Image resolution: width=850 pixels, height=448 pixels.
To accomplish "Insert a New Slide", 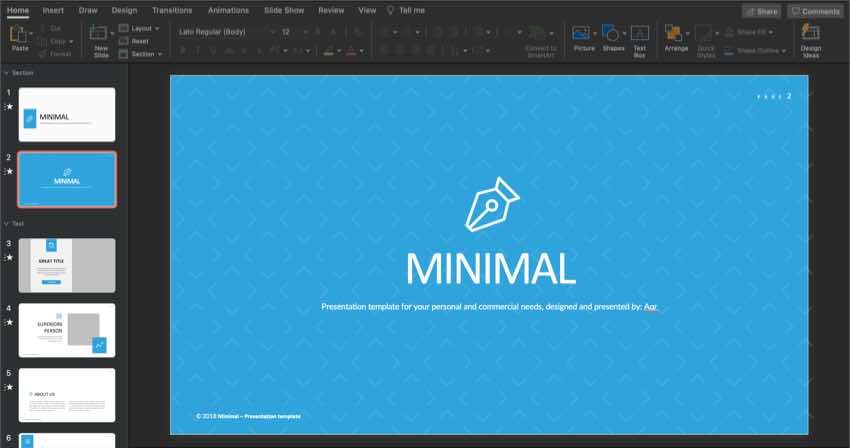I will pos(100,38).
